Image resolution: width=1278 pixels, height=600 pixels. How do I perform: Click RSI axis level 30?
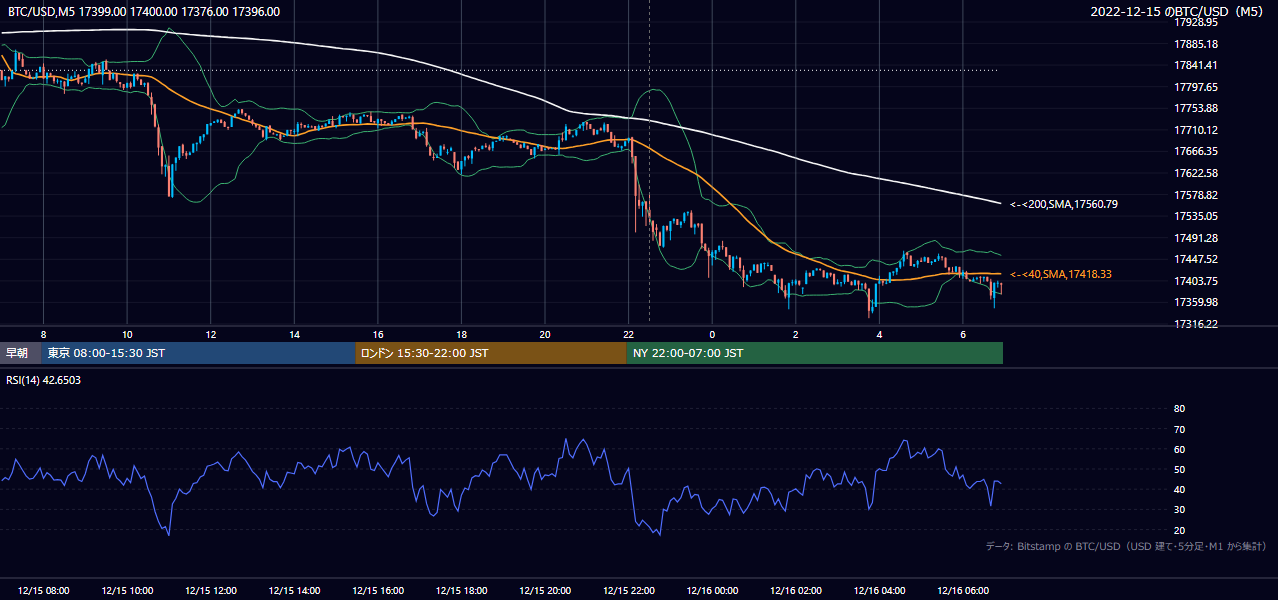[x=1180, y=510]
